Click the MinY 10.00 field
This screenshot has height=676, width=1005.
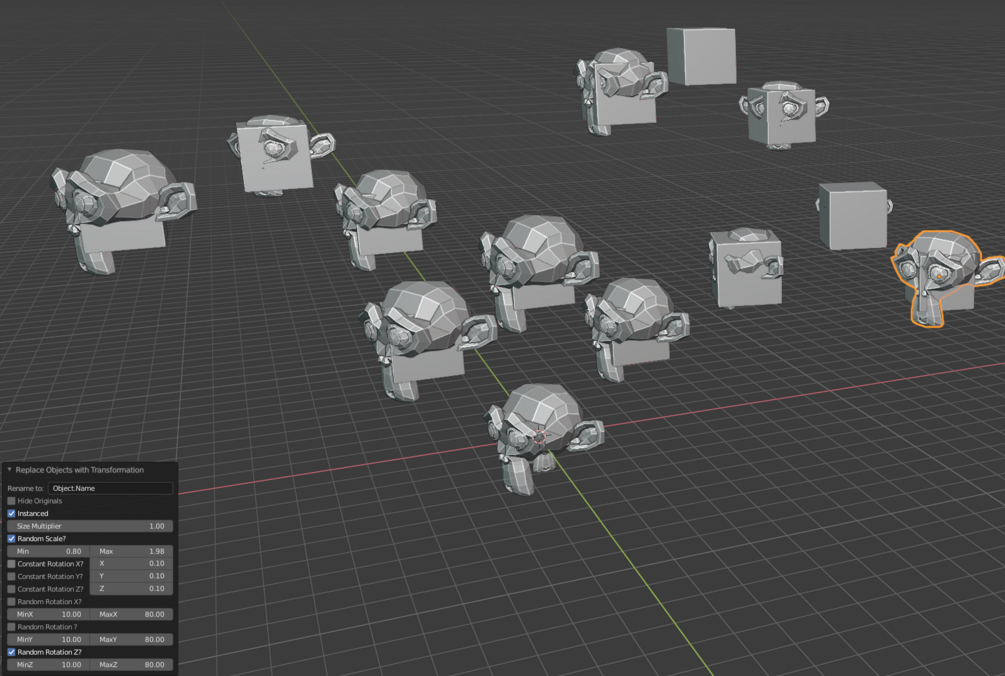48,639
